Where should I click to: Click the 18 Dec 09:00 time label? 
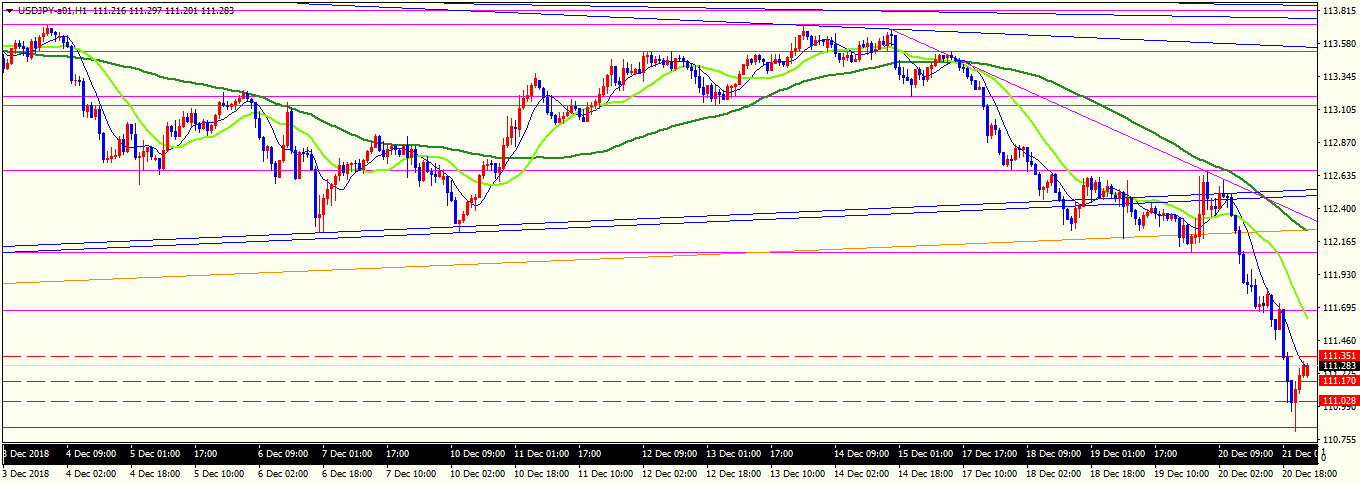[1053, 453]
